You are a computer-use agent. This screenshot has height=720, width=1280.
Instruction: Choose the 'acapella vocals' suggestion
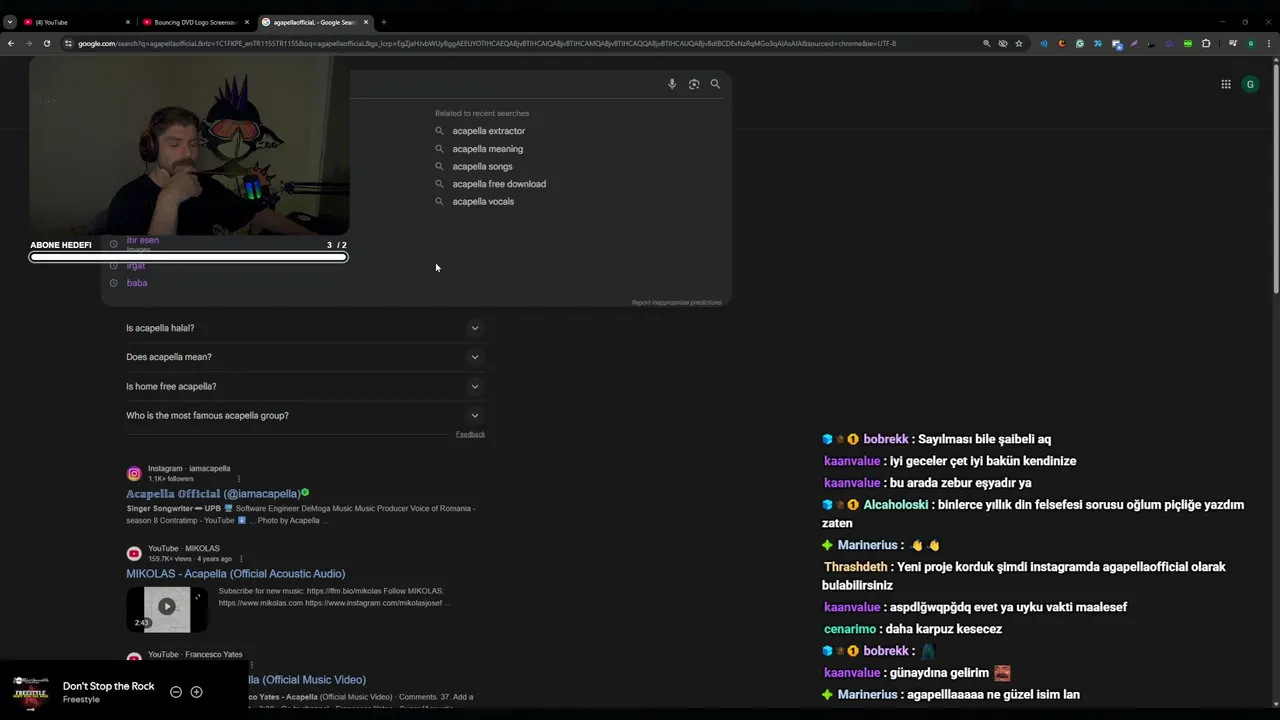click(x=483, y=201)
